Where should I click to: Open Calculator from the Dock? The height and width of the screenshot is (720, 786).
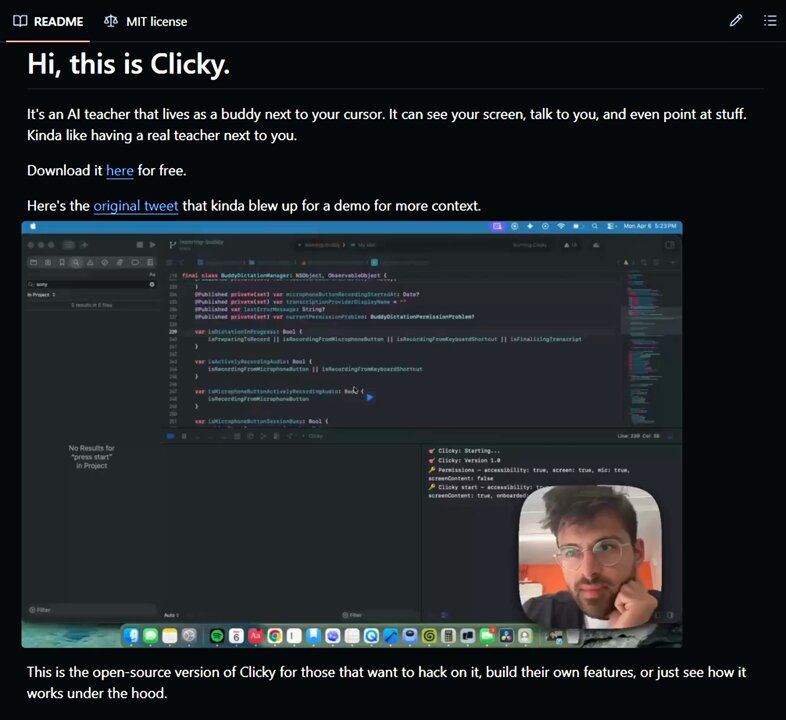pyautogui.click(x=448, y=636)
